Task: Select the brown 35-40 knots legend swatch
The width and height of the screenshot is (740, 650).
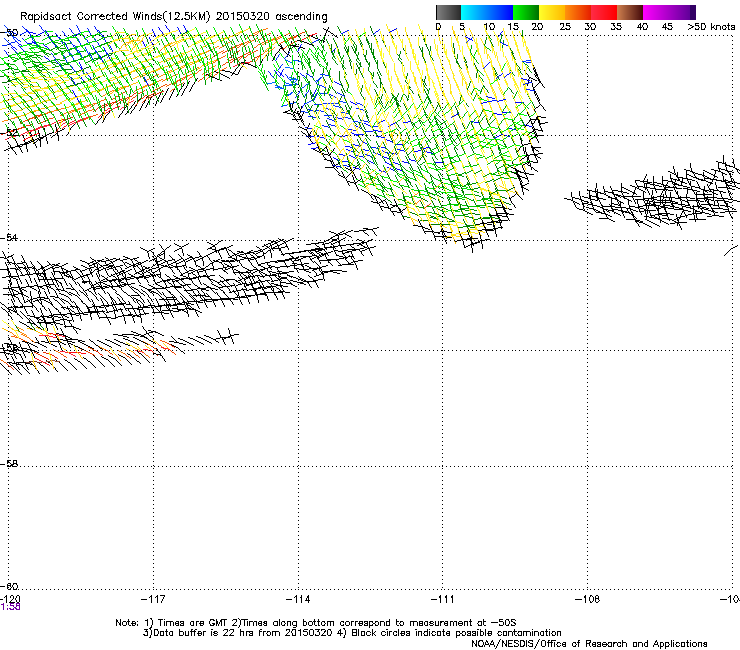Action: pyautogui.click(x=630, y=12)
